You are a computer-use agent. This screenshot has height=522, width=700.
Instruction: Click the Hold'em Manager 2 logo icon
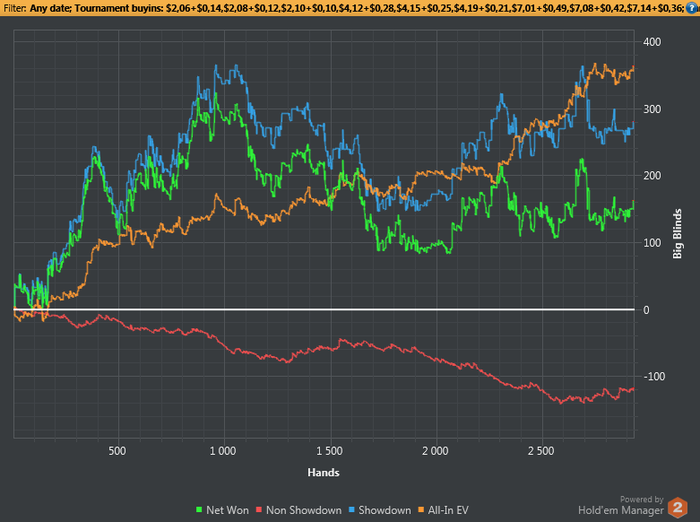click(x=678, y=508)
